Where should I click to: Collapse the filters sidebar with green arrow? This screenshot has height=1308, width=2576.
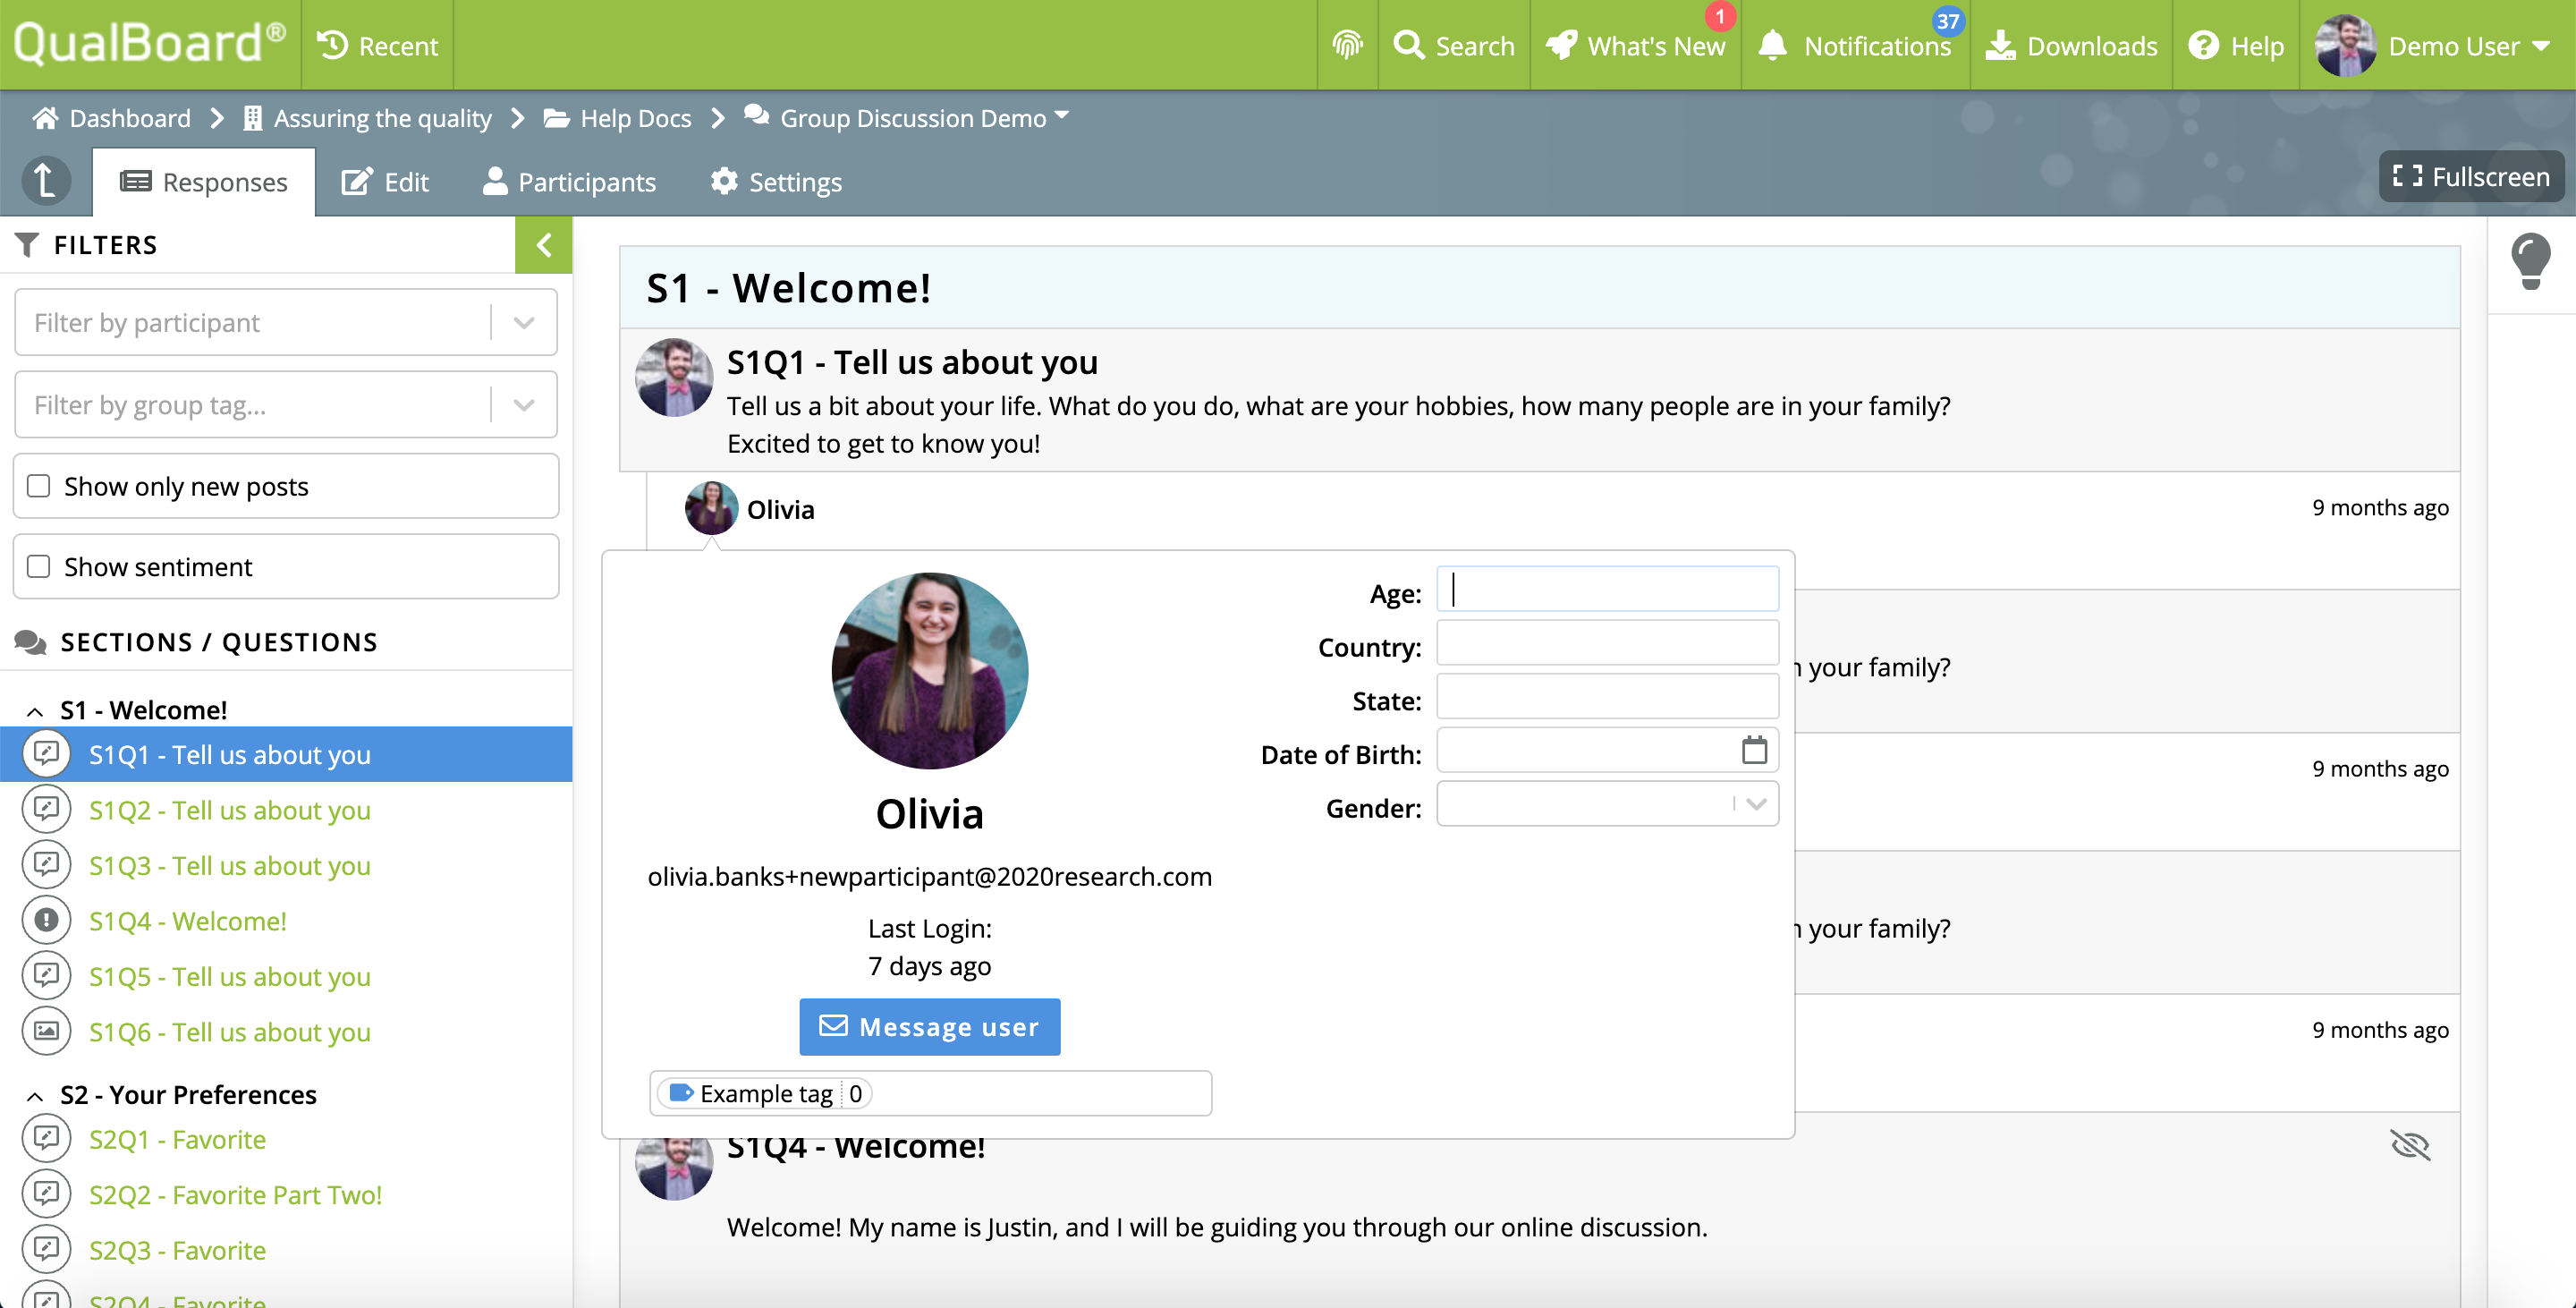click(x=543, y=245)
